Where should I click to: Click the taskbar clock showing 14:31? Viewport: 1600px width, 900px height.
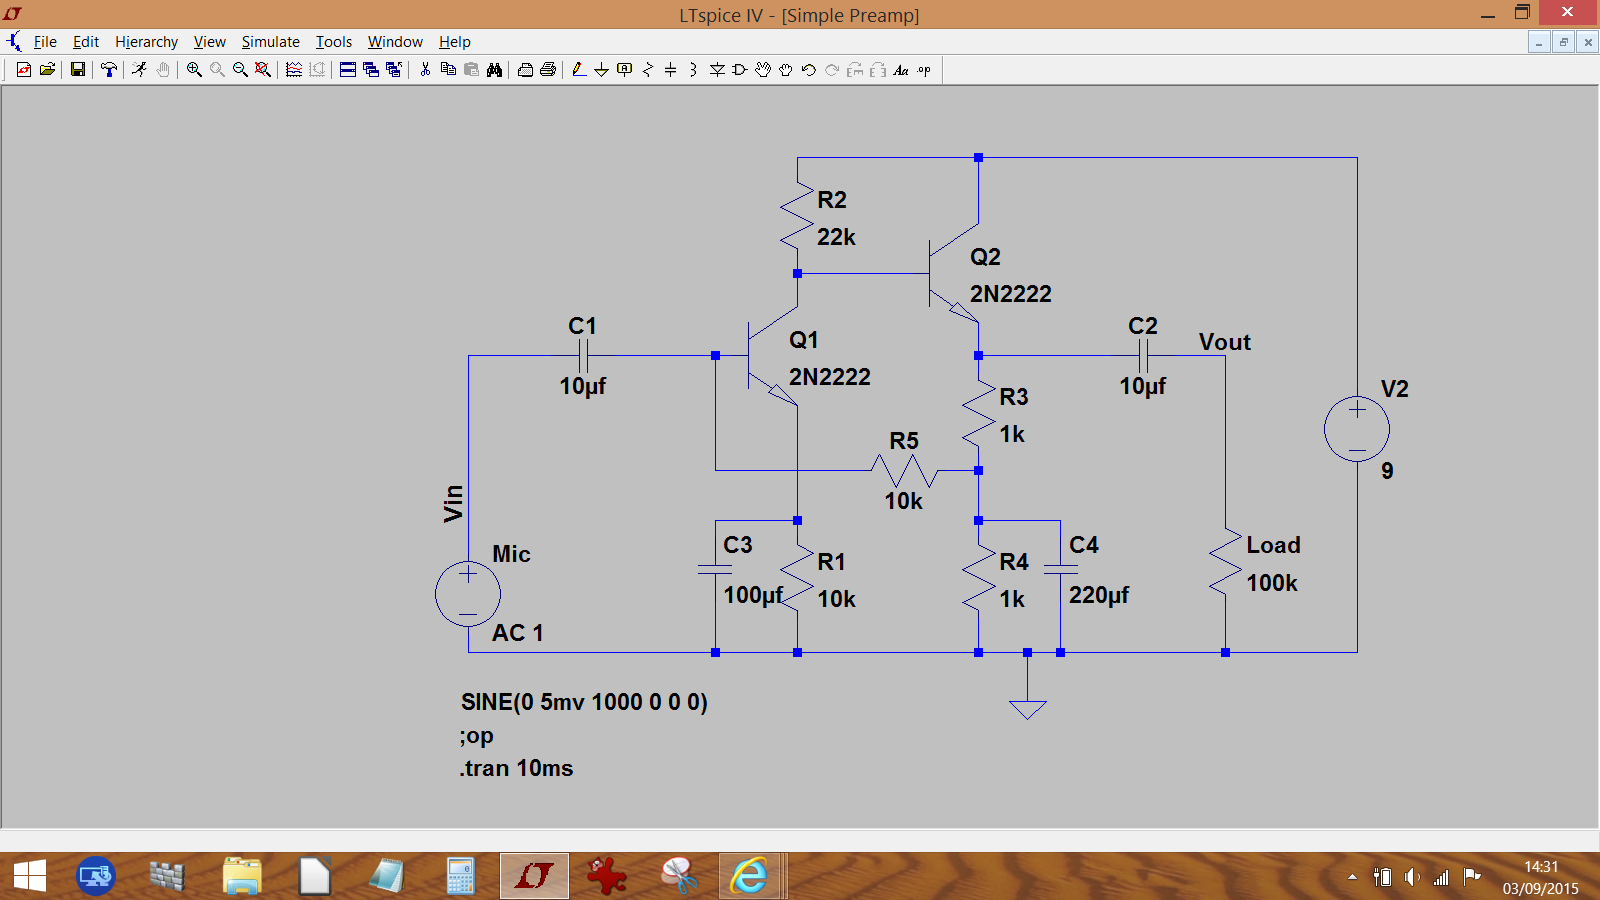point(1541,867)
